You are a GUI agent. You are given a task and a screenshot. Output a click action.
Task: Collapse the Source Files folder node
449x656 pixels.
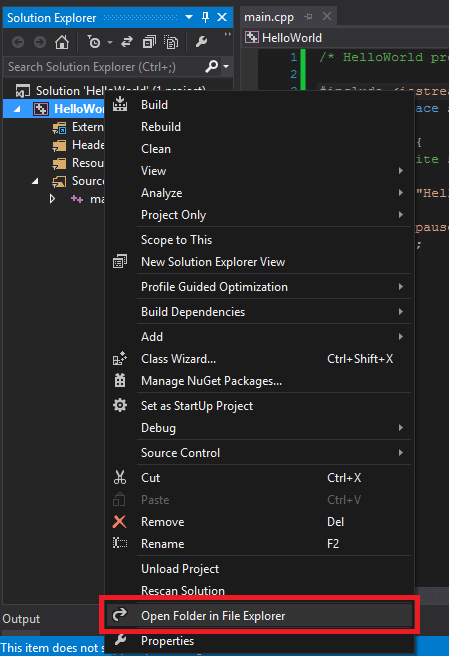[36, 181]
